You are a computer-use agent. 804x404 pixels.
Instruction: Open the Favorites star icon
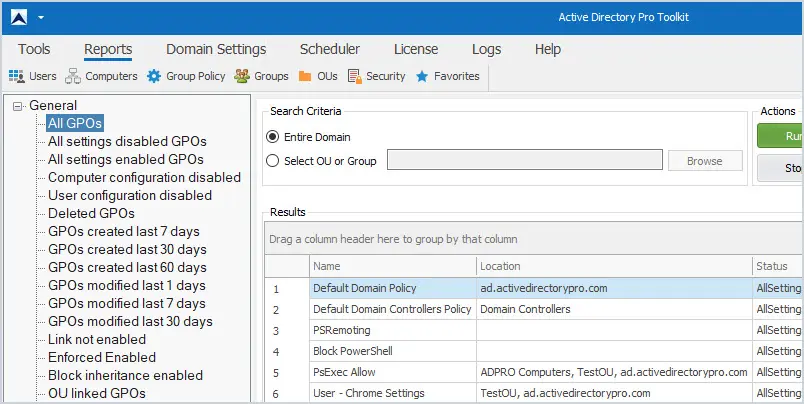(x=422, y=76)
